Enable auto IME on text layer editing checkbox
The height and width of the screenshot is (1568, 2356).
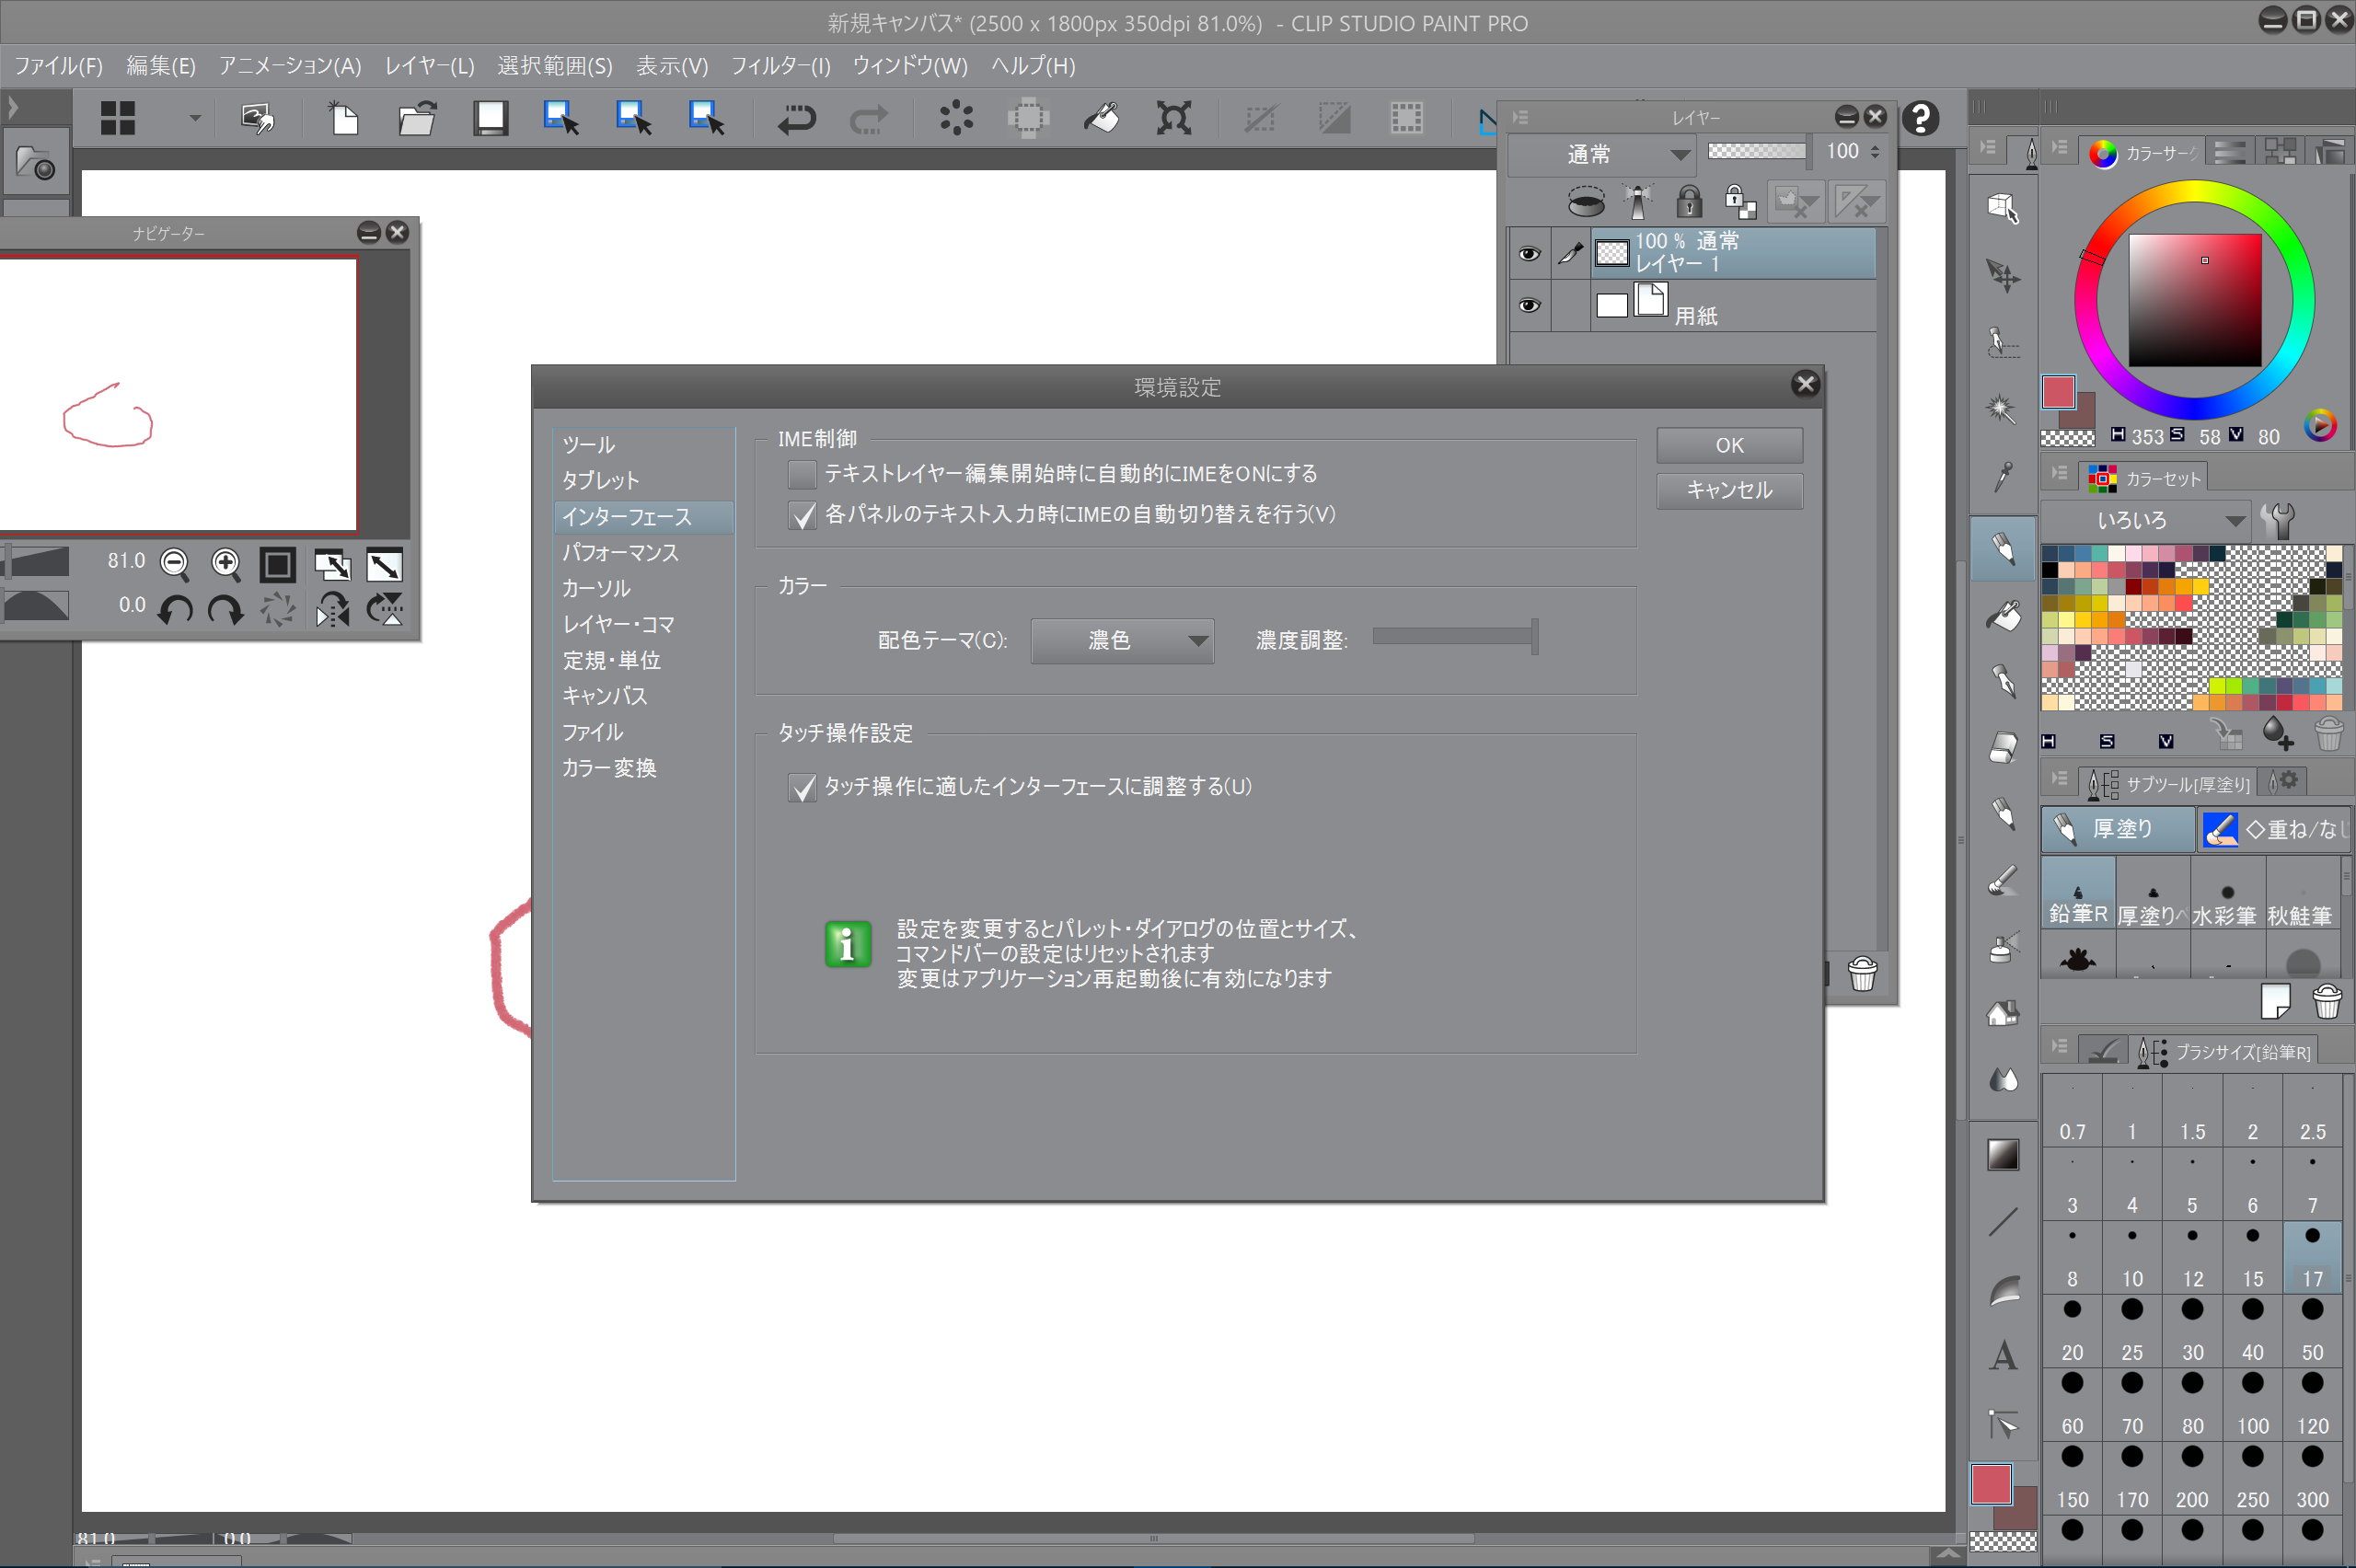click(801, 474)
